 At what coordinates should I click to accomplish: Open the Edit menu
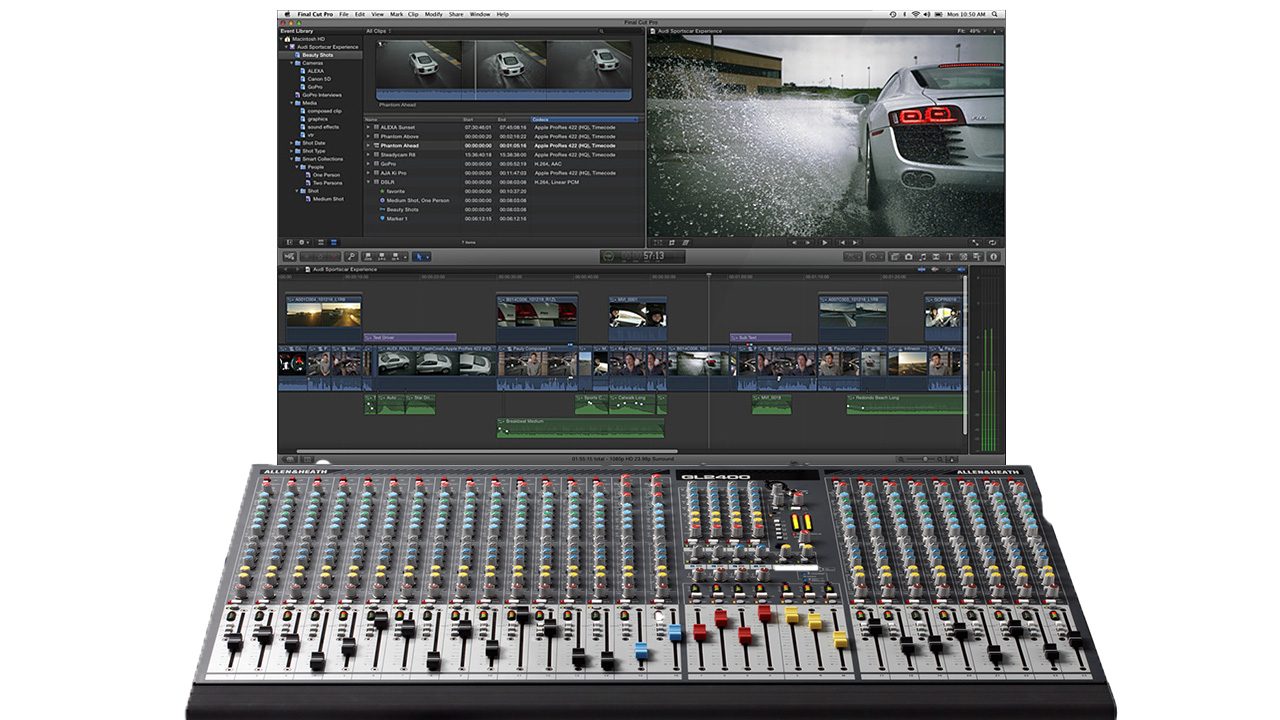(360, 15)
